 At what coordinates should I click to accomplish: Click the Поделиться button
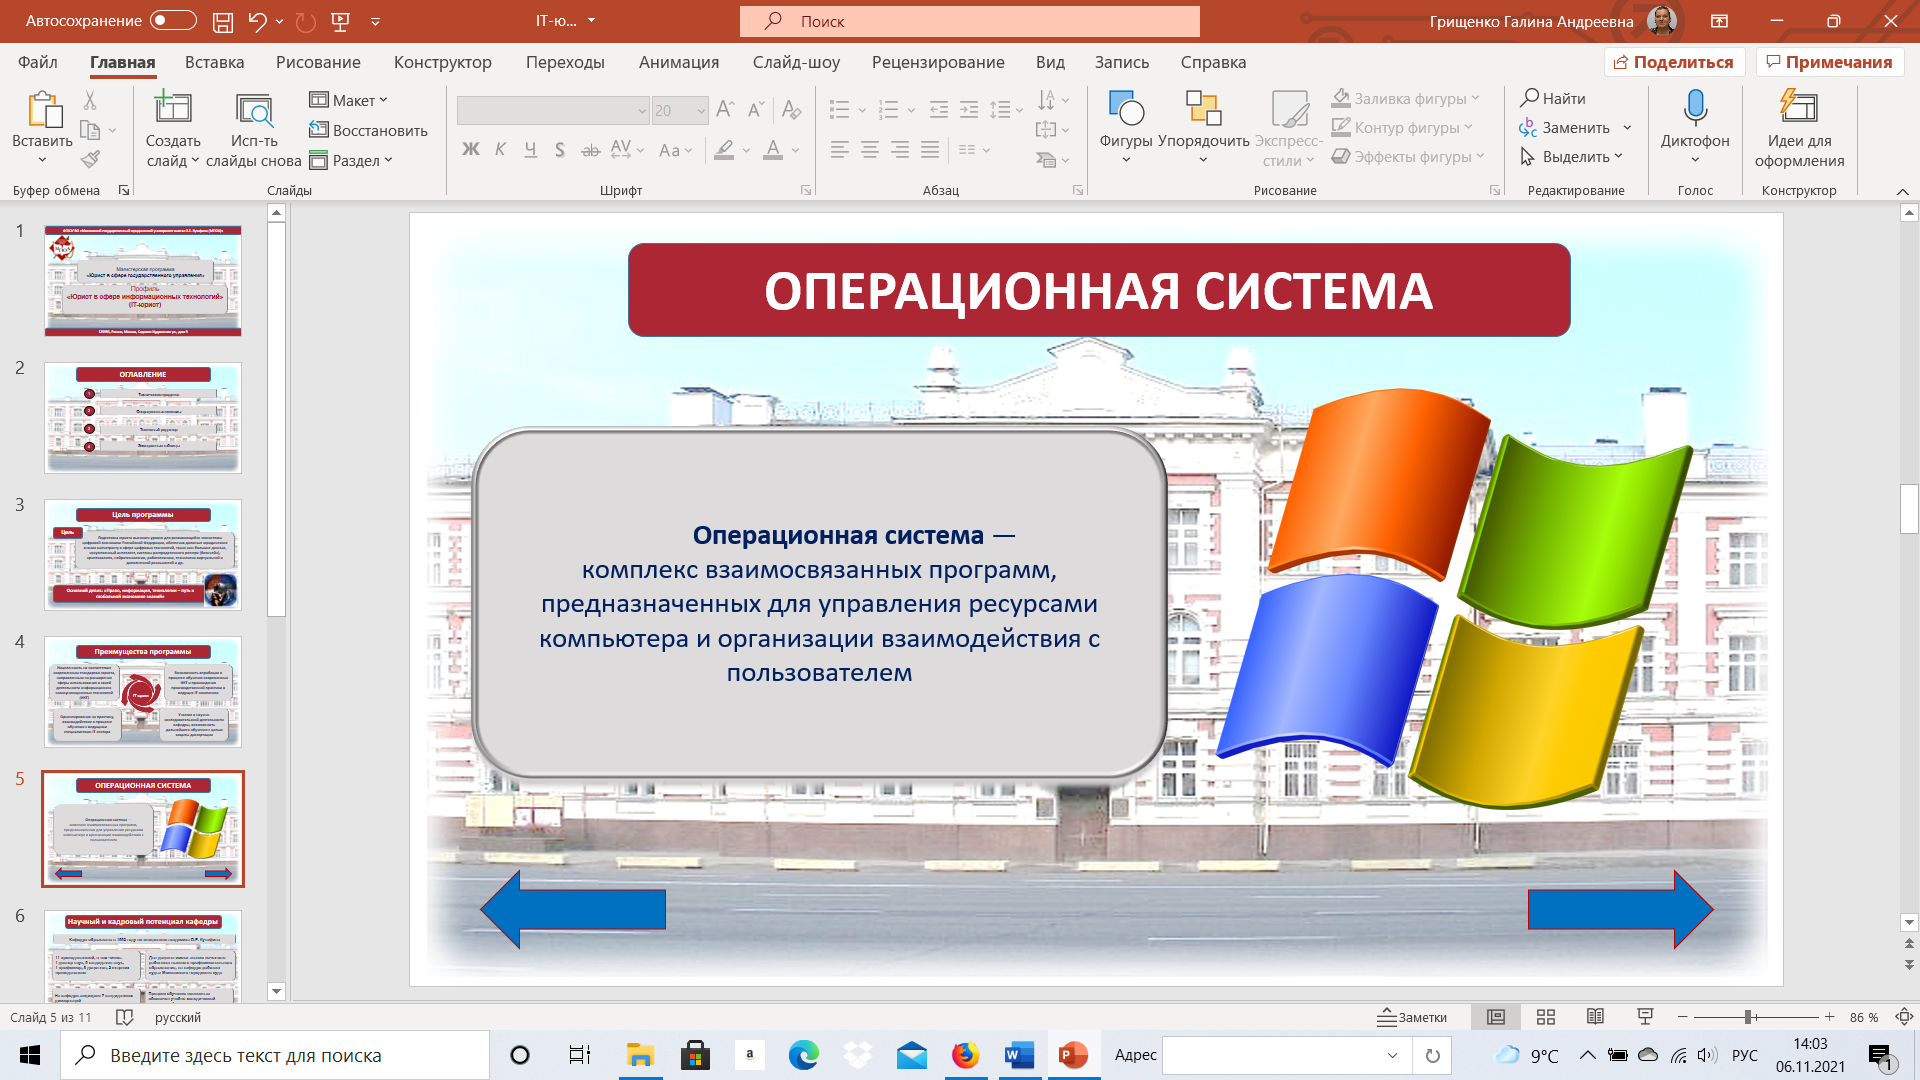[x=1674, y=62]
